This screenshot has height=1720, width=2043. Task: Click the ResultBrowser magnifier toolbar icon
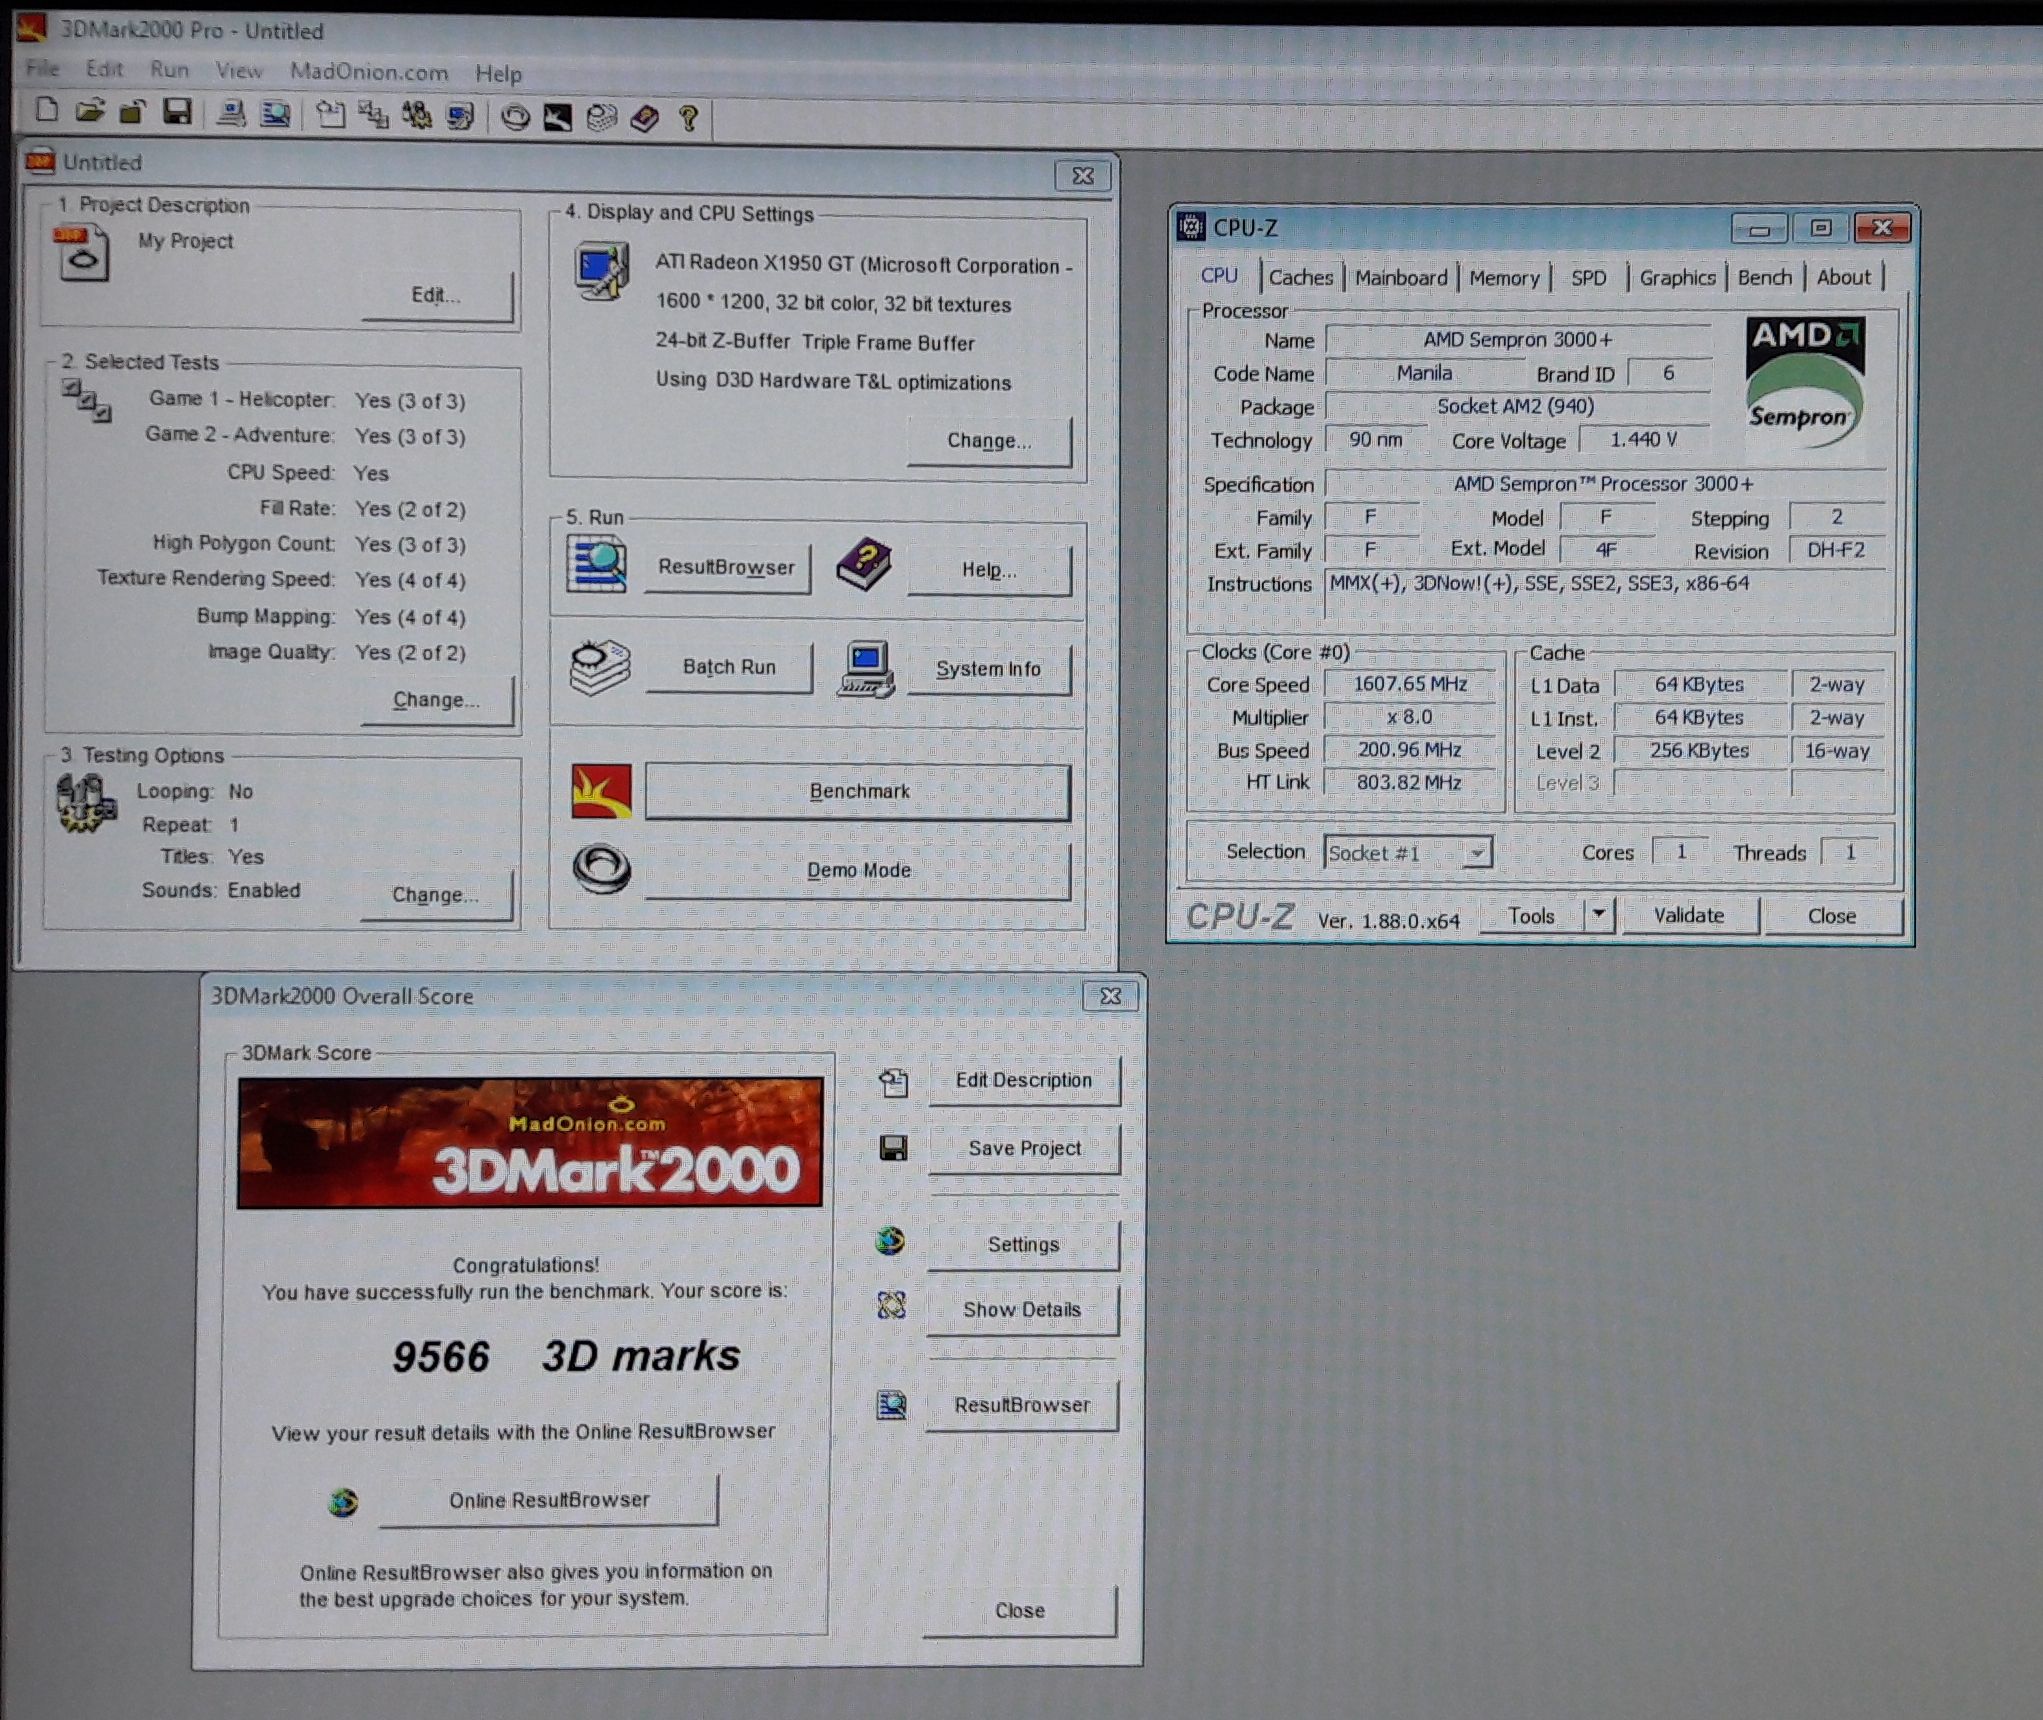click(275, 114)
